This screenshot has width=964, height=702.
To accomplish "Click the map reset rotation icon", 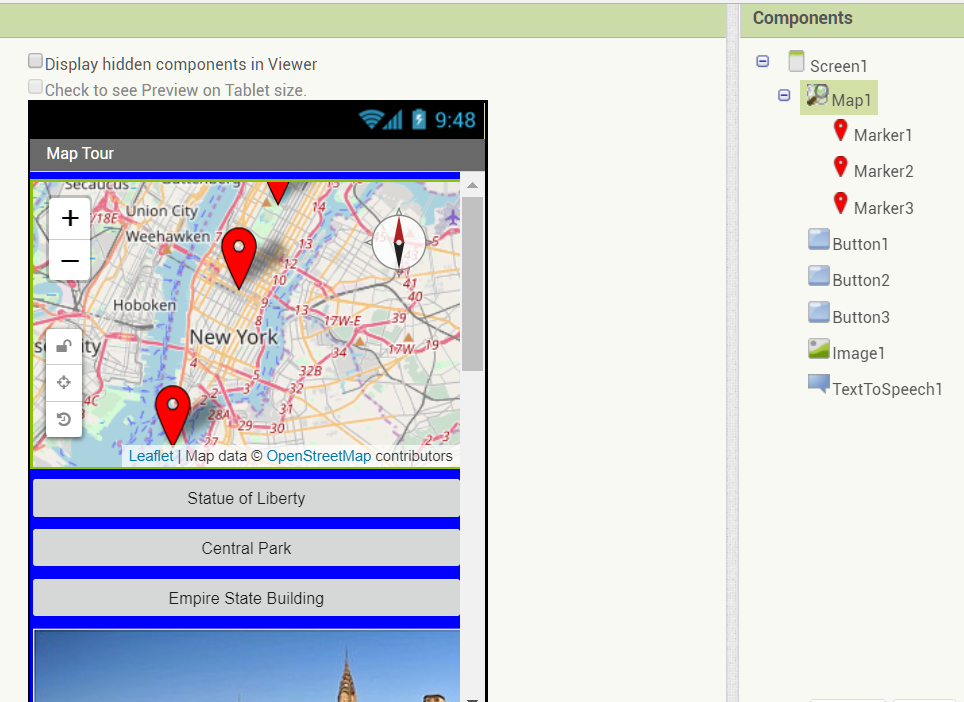I will pyautogui.click(x=64, y=419).
